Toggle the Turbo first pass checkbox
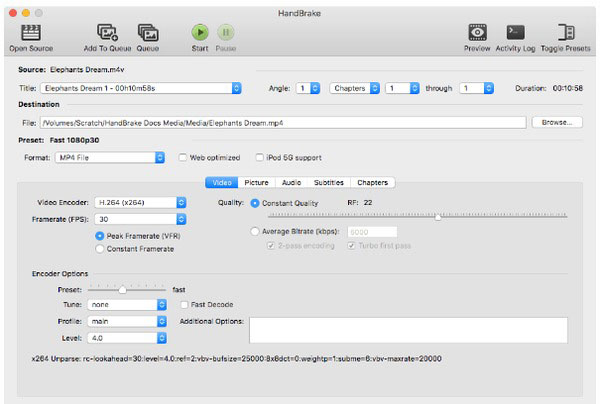 [x=351, y=246]
